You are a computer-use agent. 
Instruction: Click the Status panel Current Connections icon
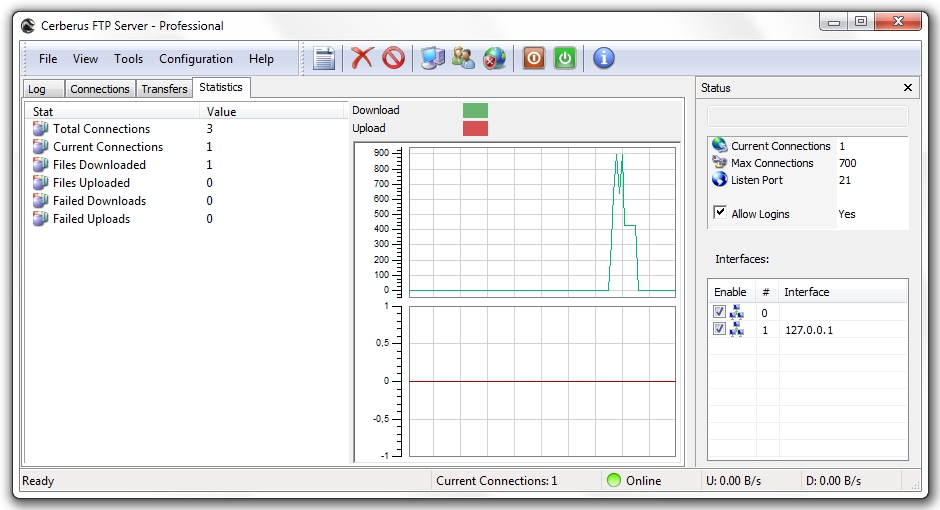click(x=719, y=145)
